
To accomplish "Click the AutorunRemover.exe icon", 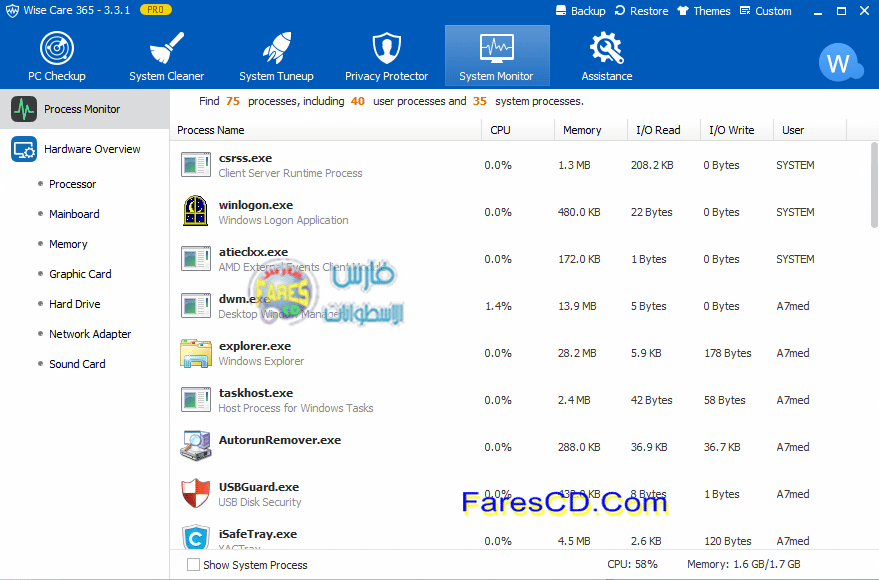I will 196,446.
